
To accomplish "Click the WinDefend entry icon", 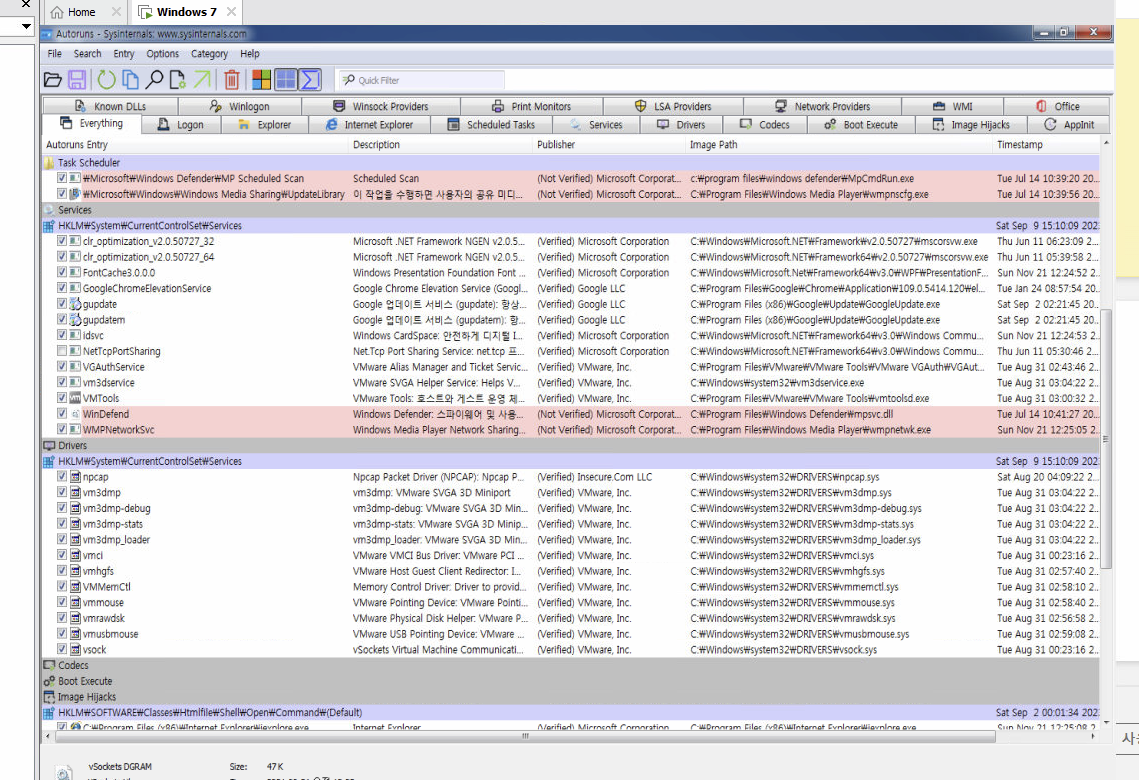I will pyautogui.click(x=75, y=414).
